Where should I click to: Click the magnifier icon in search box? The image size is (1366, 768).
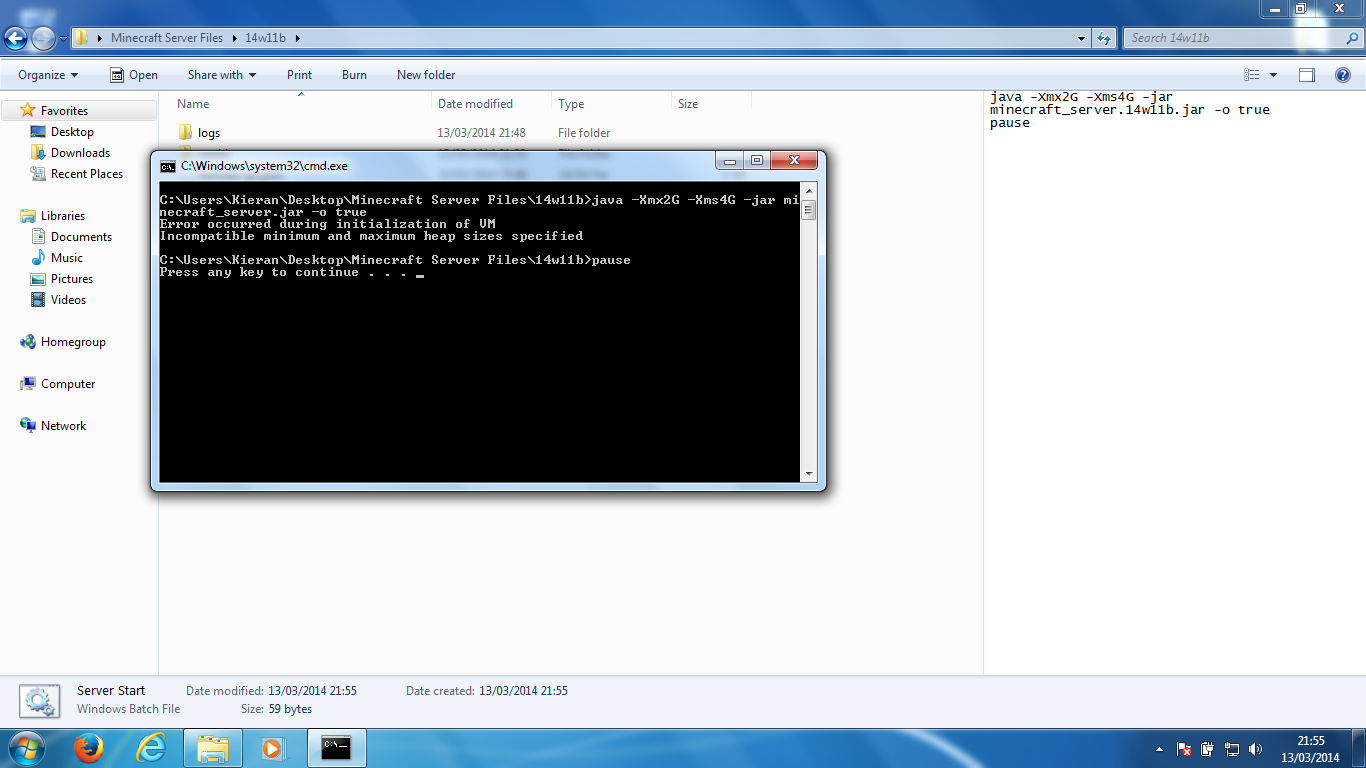tap(1350, 38)
